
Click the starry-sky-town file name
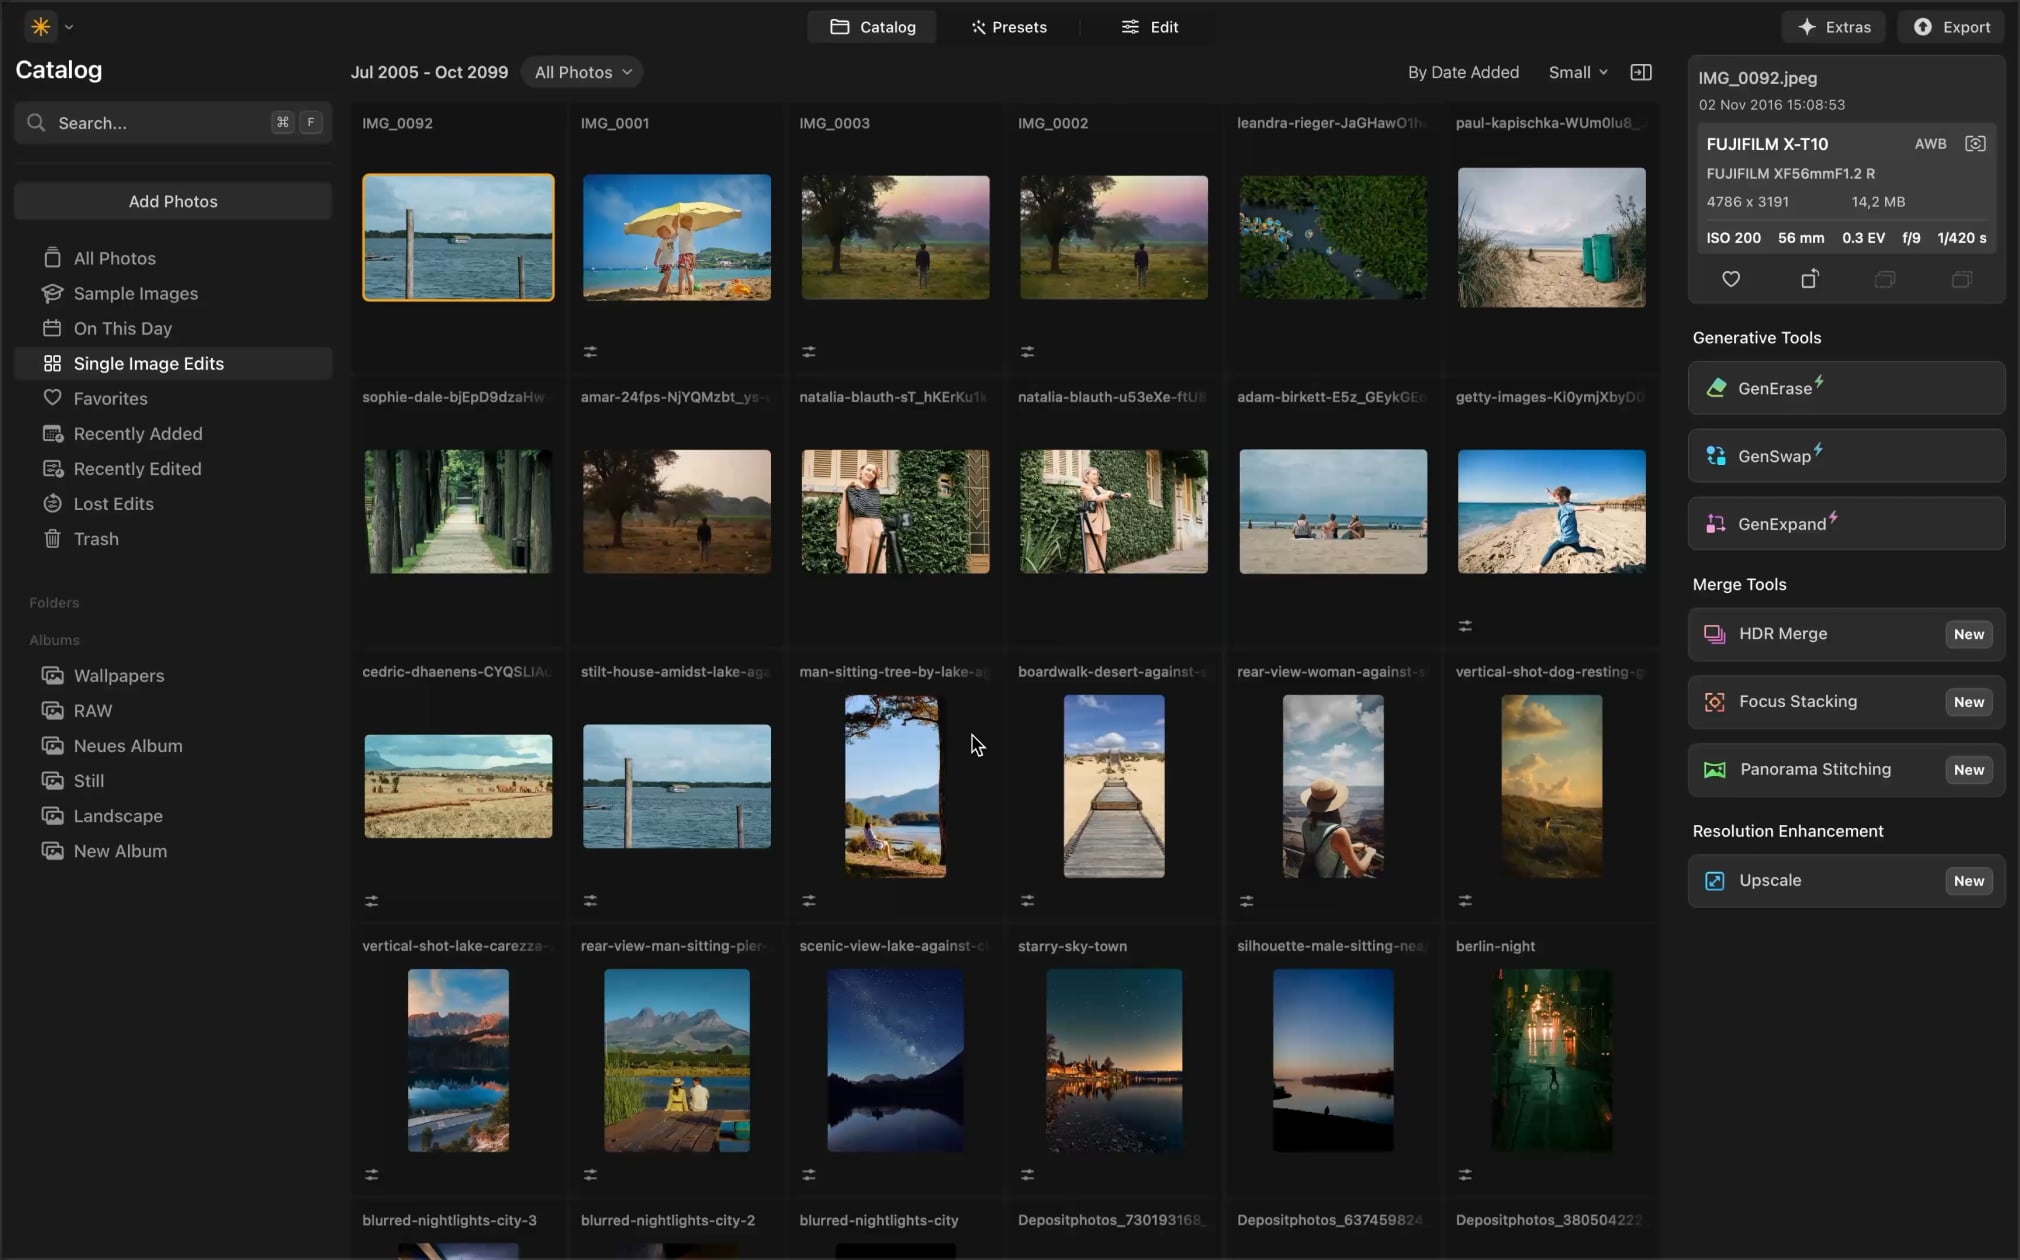coord(1072,946)
